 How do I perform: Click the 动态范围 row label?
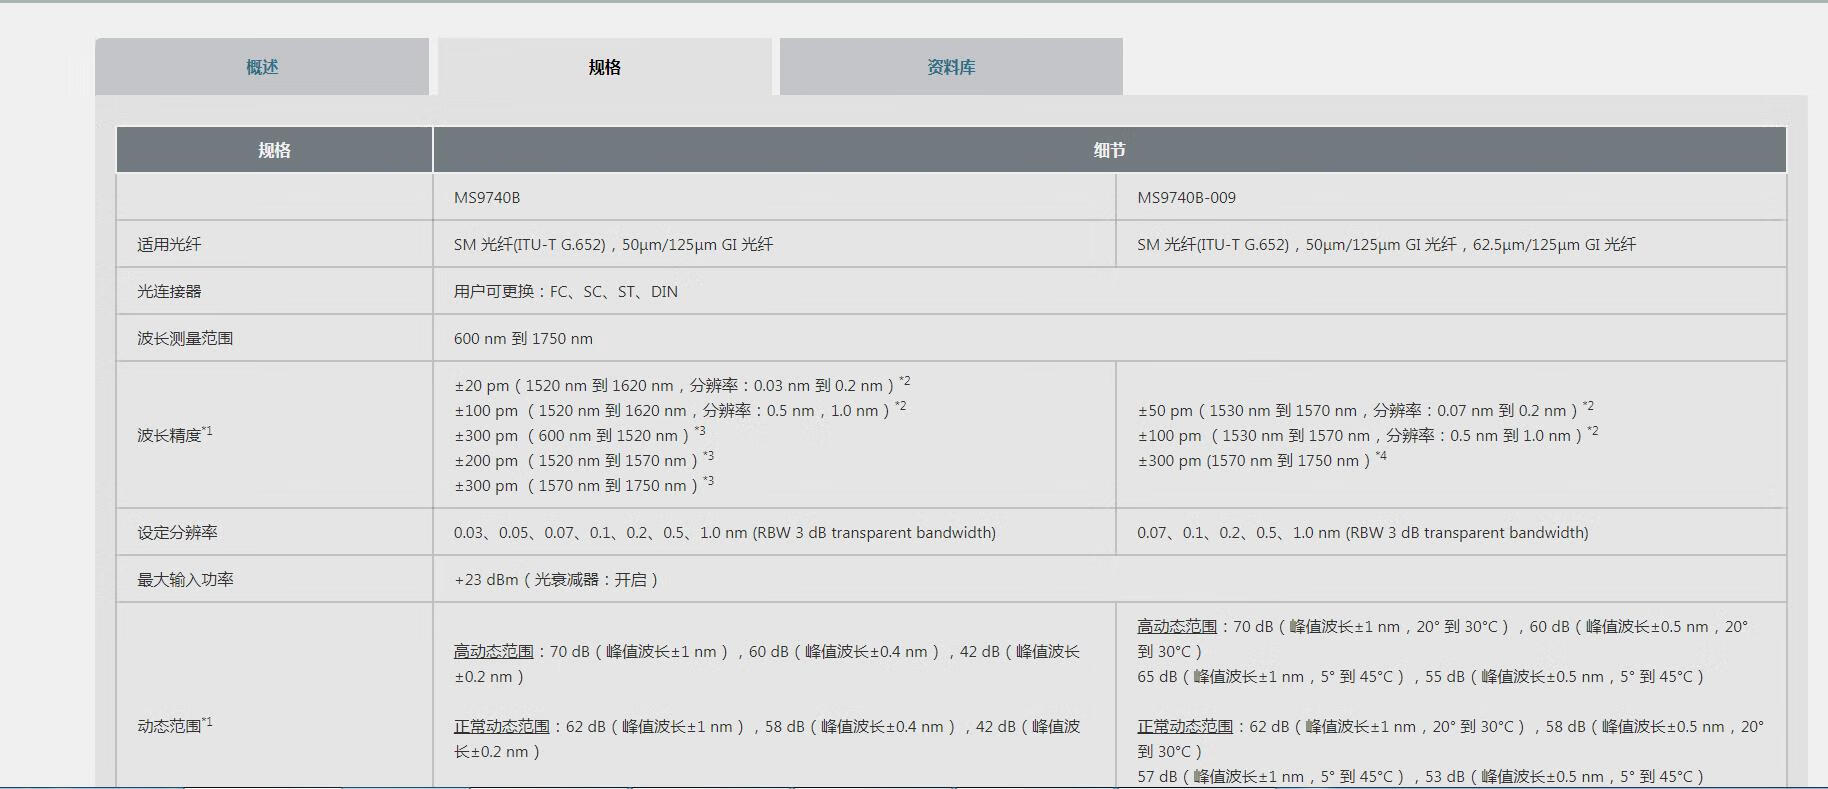[175, 725]
